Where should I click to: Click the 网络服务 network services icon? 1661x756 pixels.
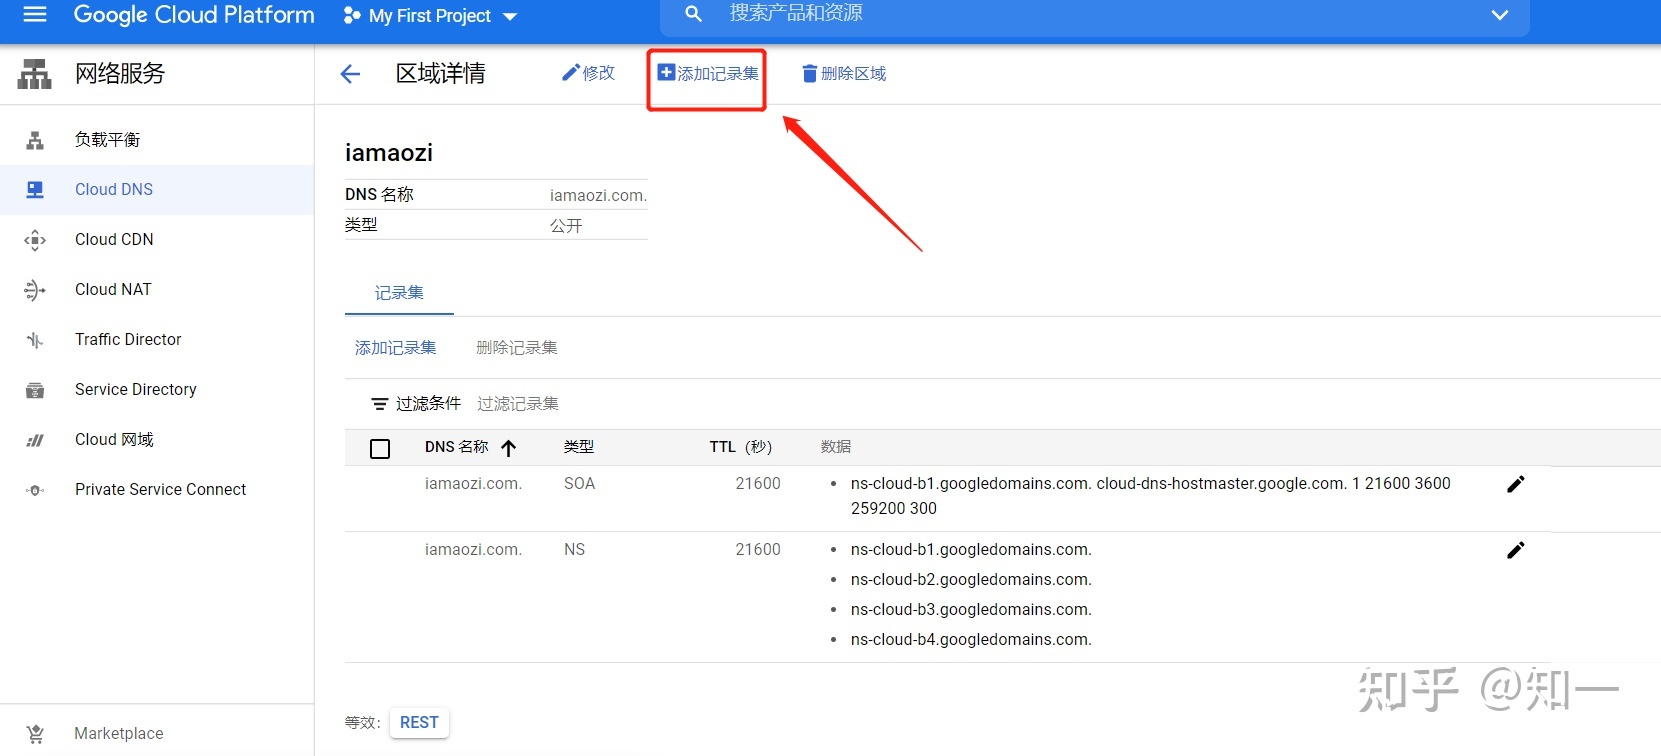(35, 73)
